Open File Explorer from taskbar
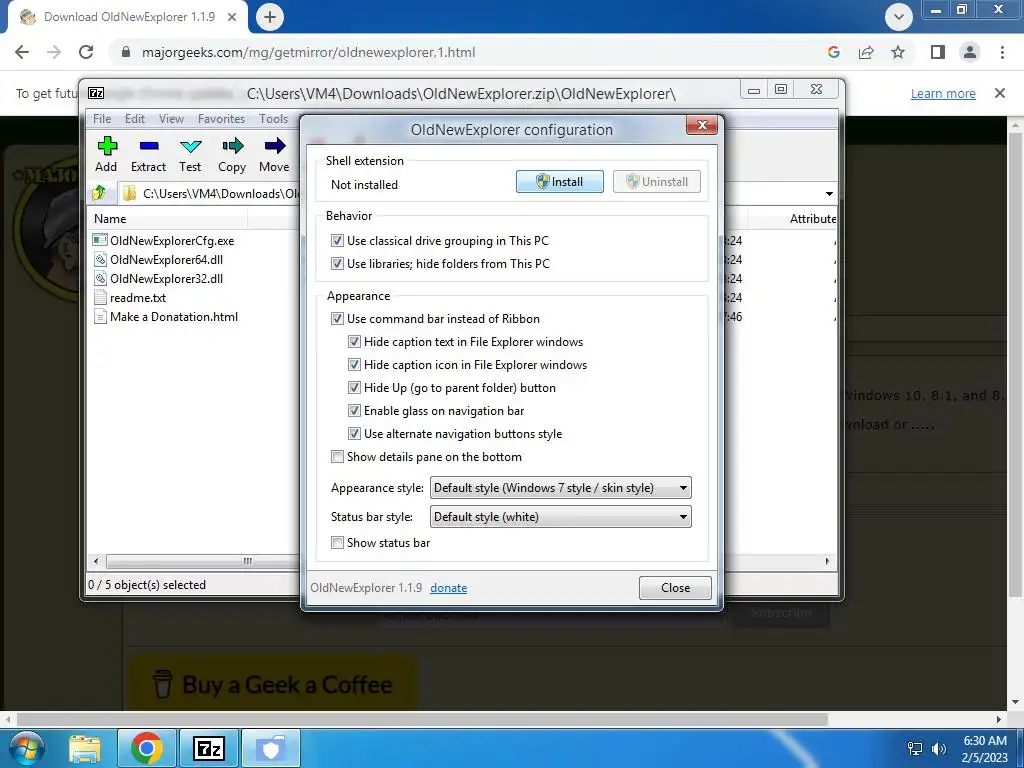 point(85,748)
